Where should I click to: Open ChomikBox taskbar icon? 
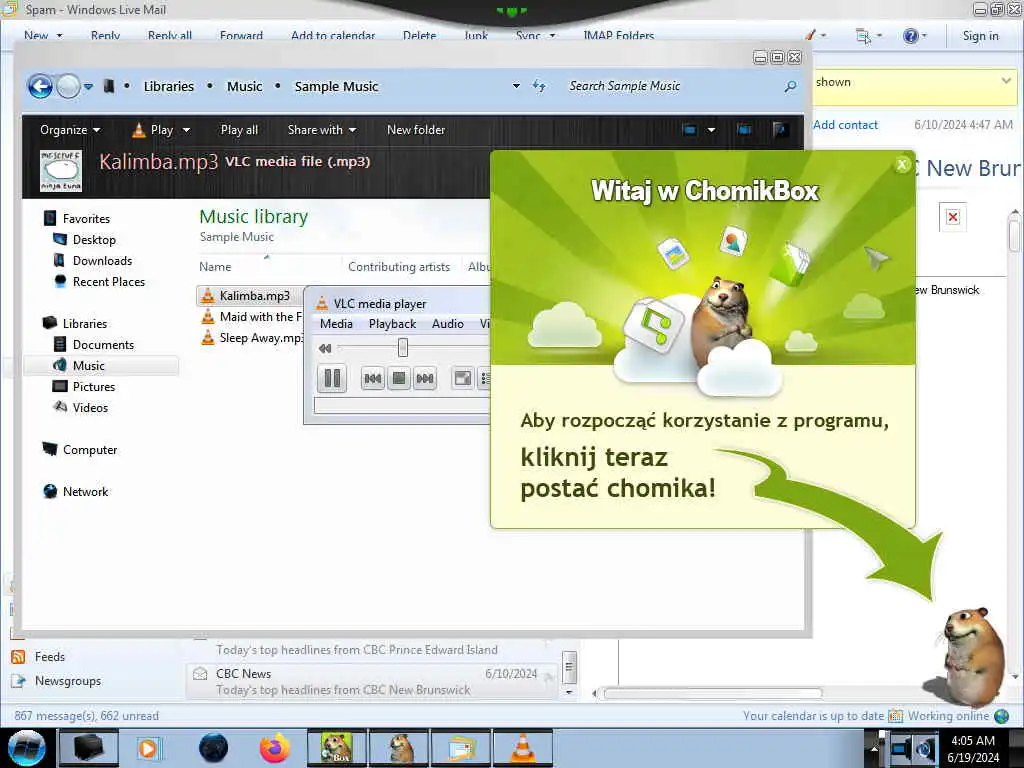coord(336,748)
